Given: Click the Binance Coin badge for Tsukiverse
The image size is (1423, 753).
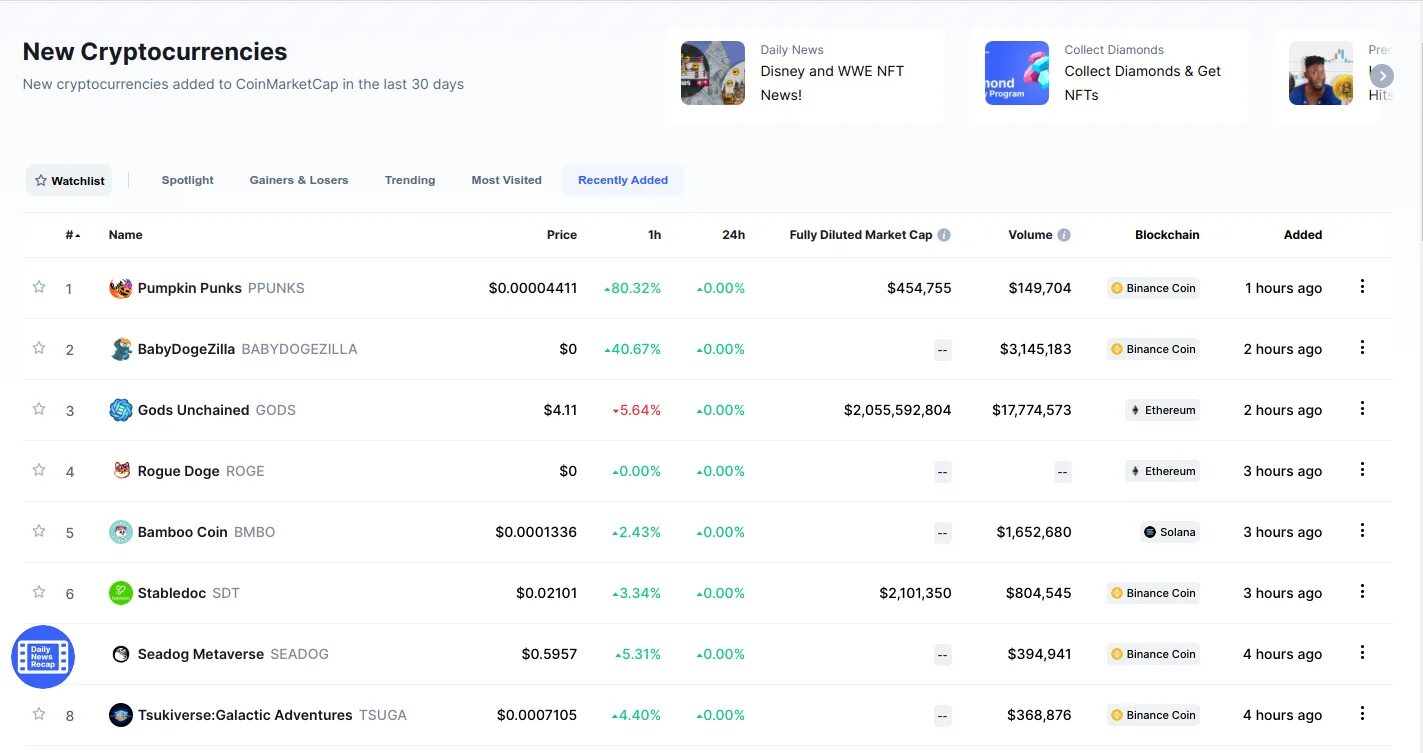Looking at the screenshot, I should (1153, 715).
